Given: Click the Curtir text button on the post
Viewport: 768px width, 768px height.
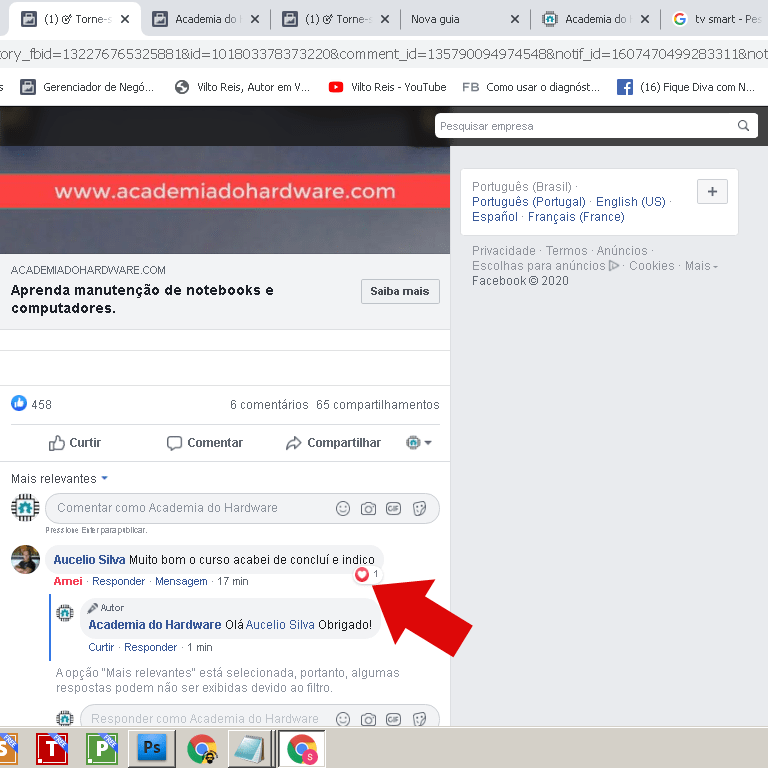Looking at the screenshot, I should [x=85, y=443].
